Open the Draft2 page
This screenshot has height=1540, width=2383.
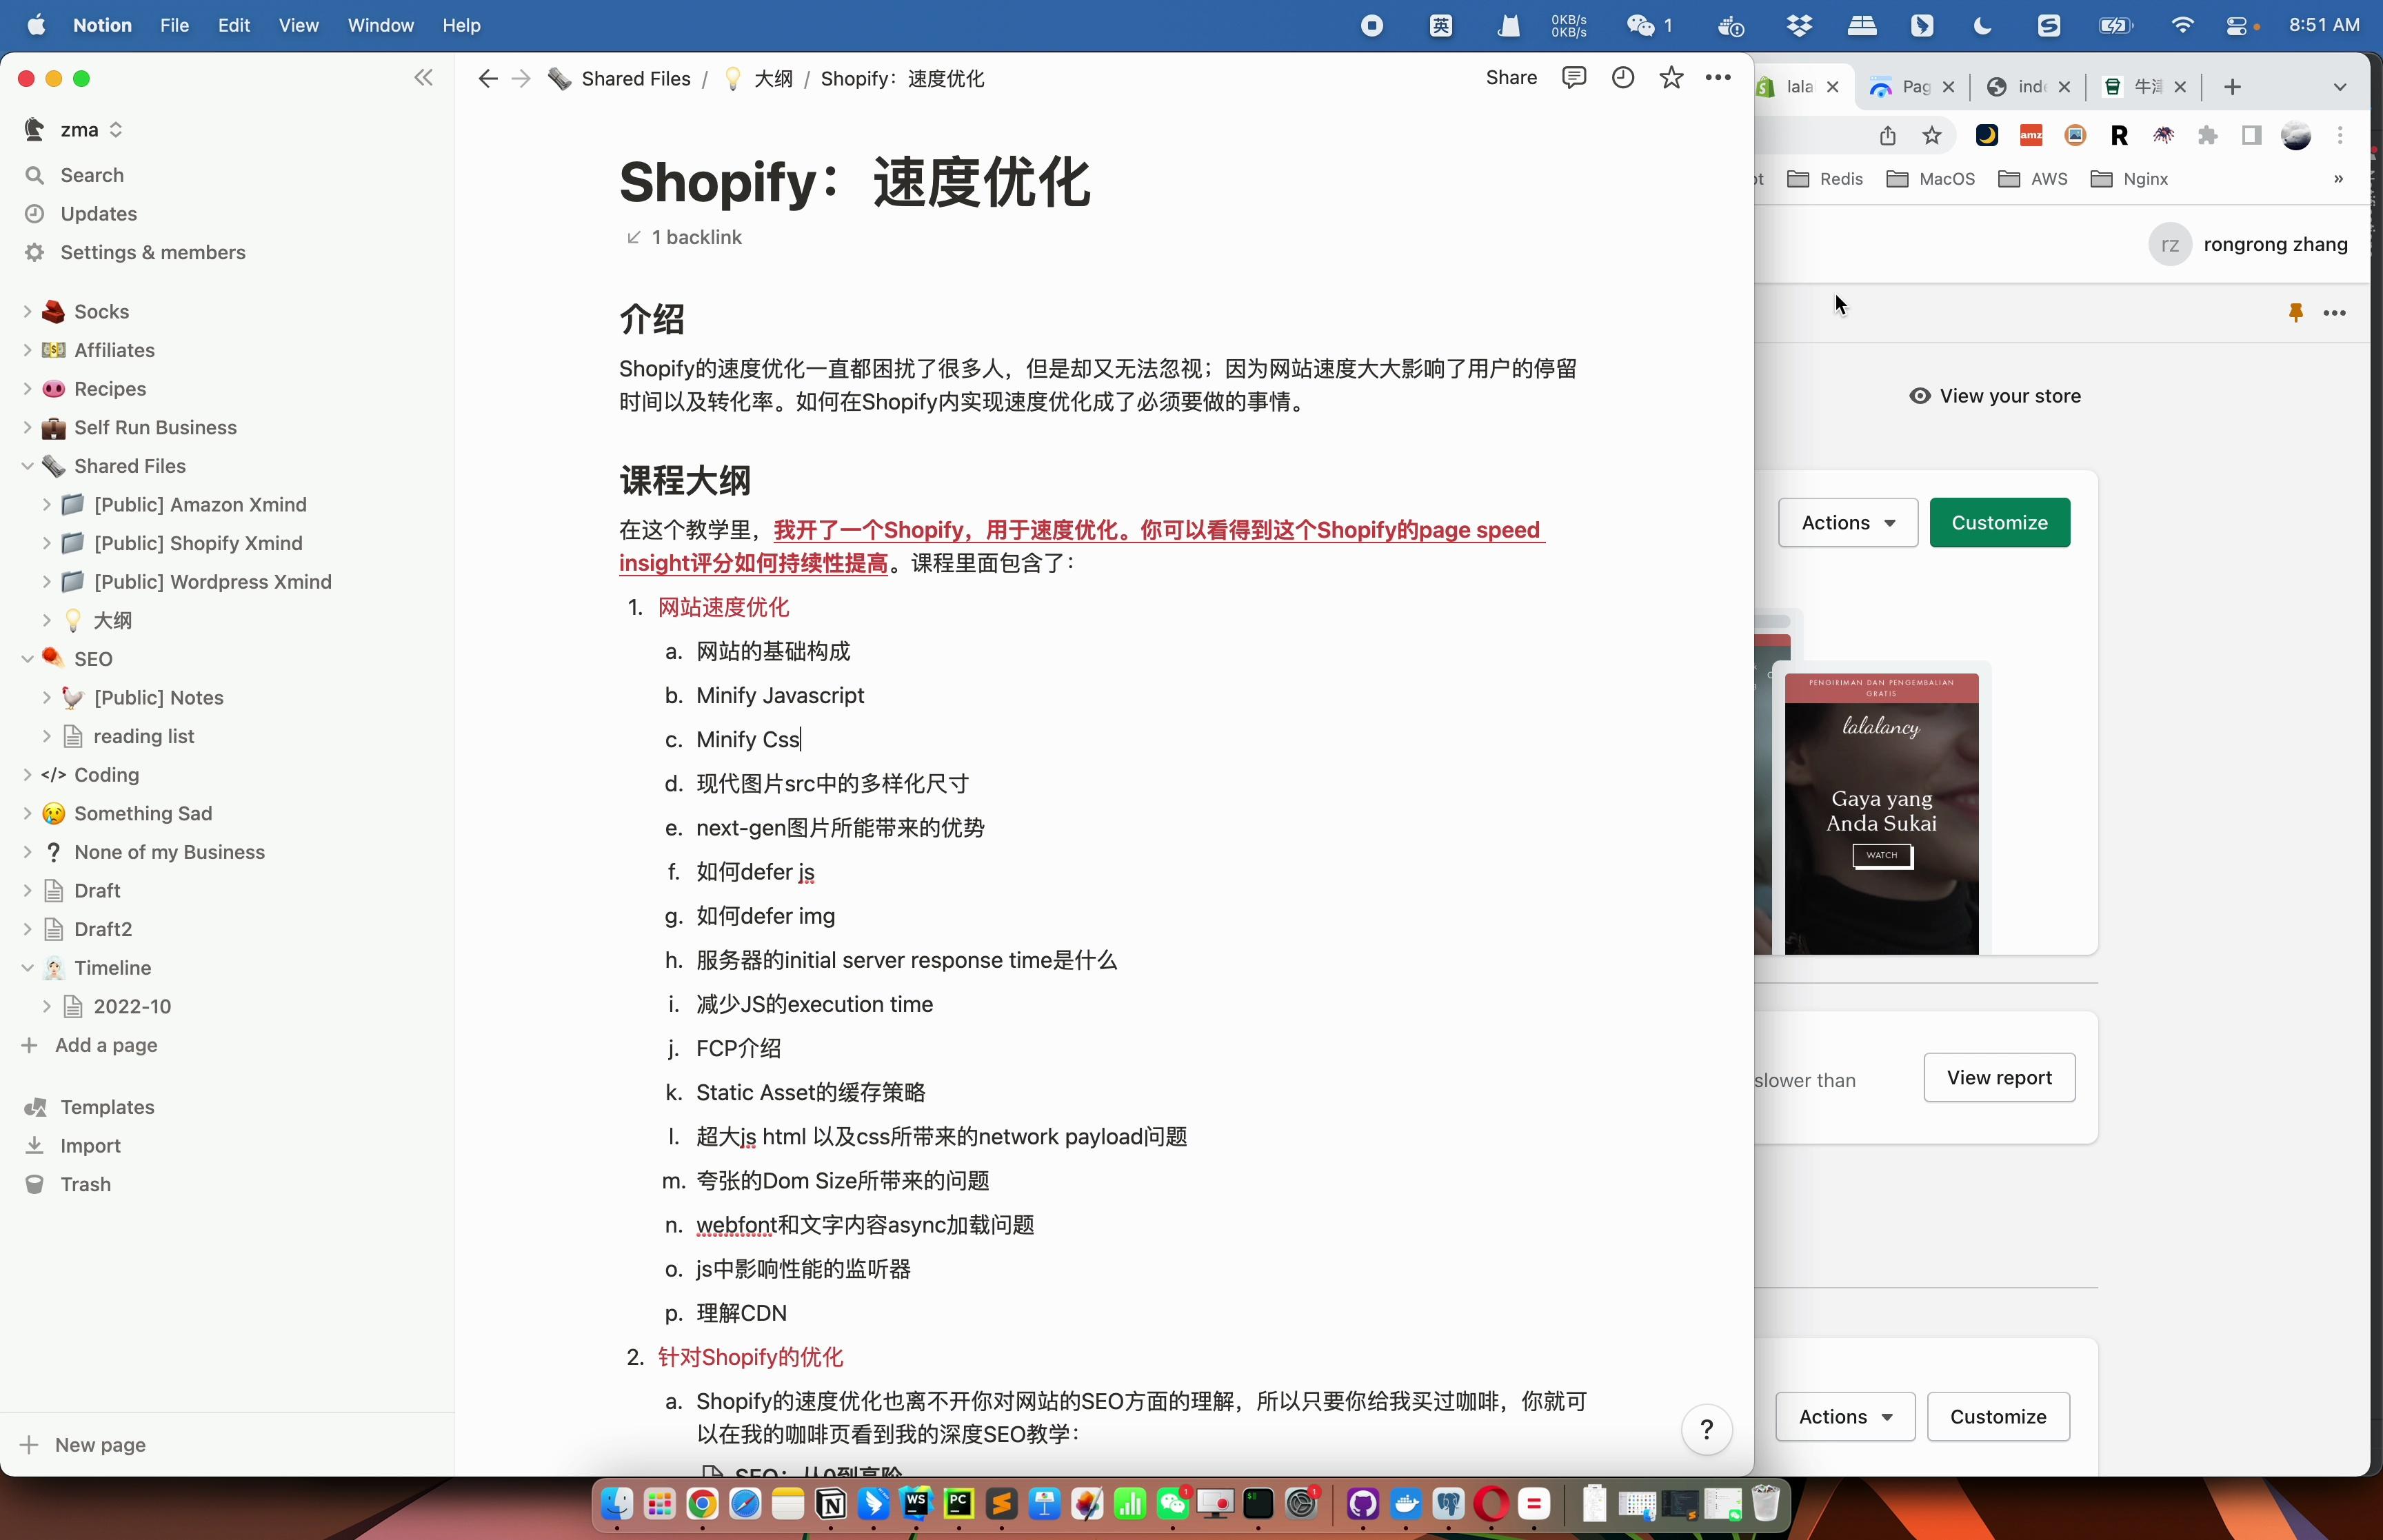103,929
